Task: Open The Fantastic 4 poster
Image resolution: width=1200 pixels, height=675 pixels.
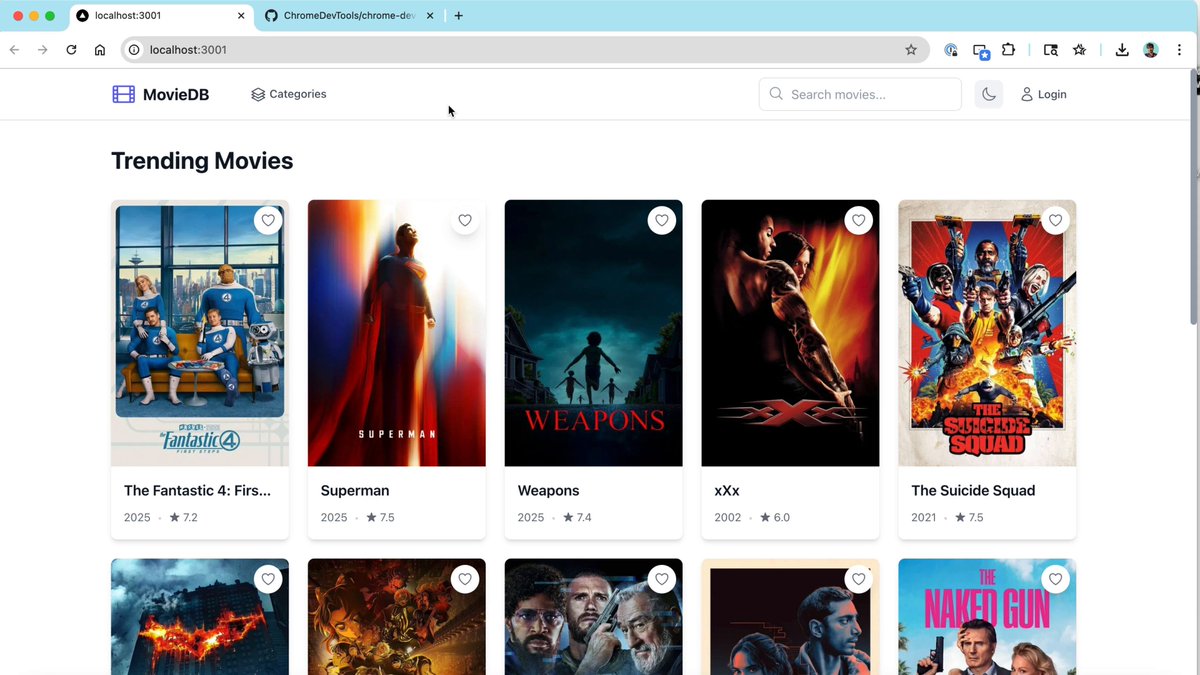Action: (x=200, y=333)
